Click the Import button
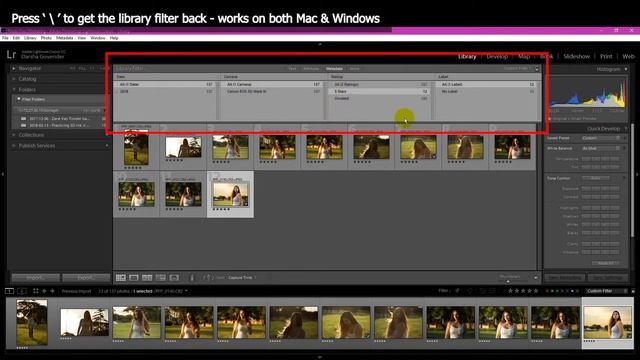 (36, 278)
